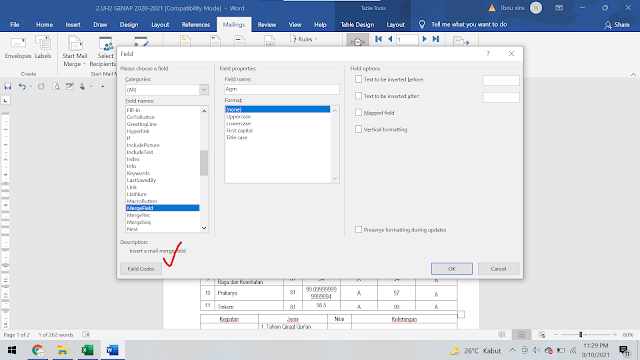The width and height of the screenshot is (640, 360).
Task: Click the lightbulb Tell me icon
Action: point(422,24)
